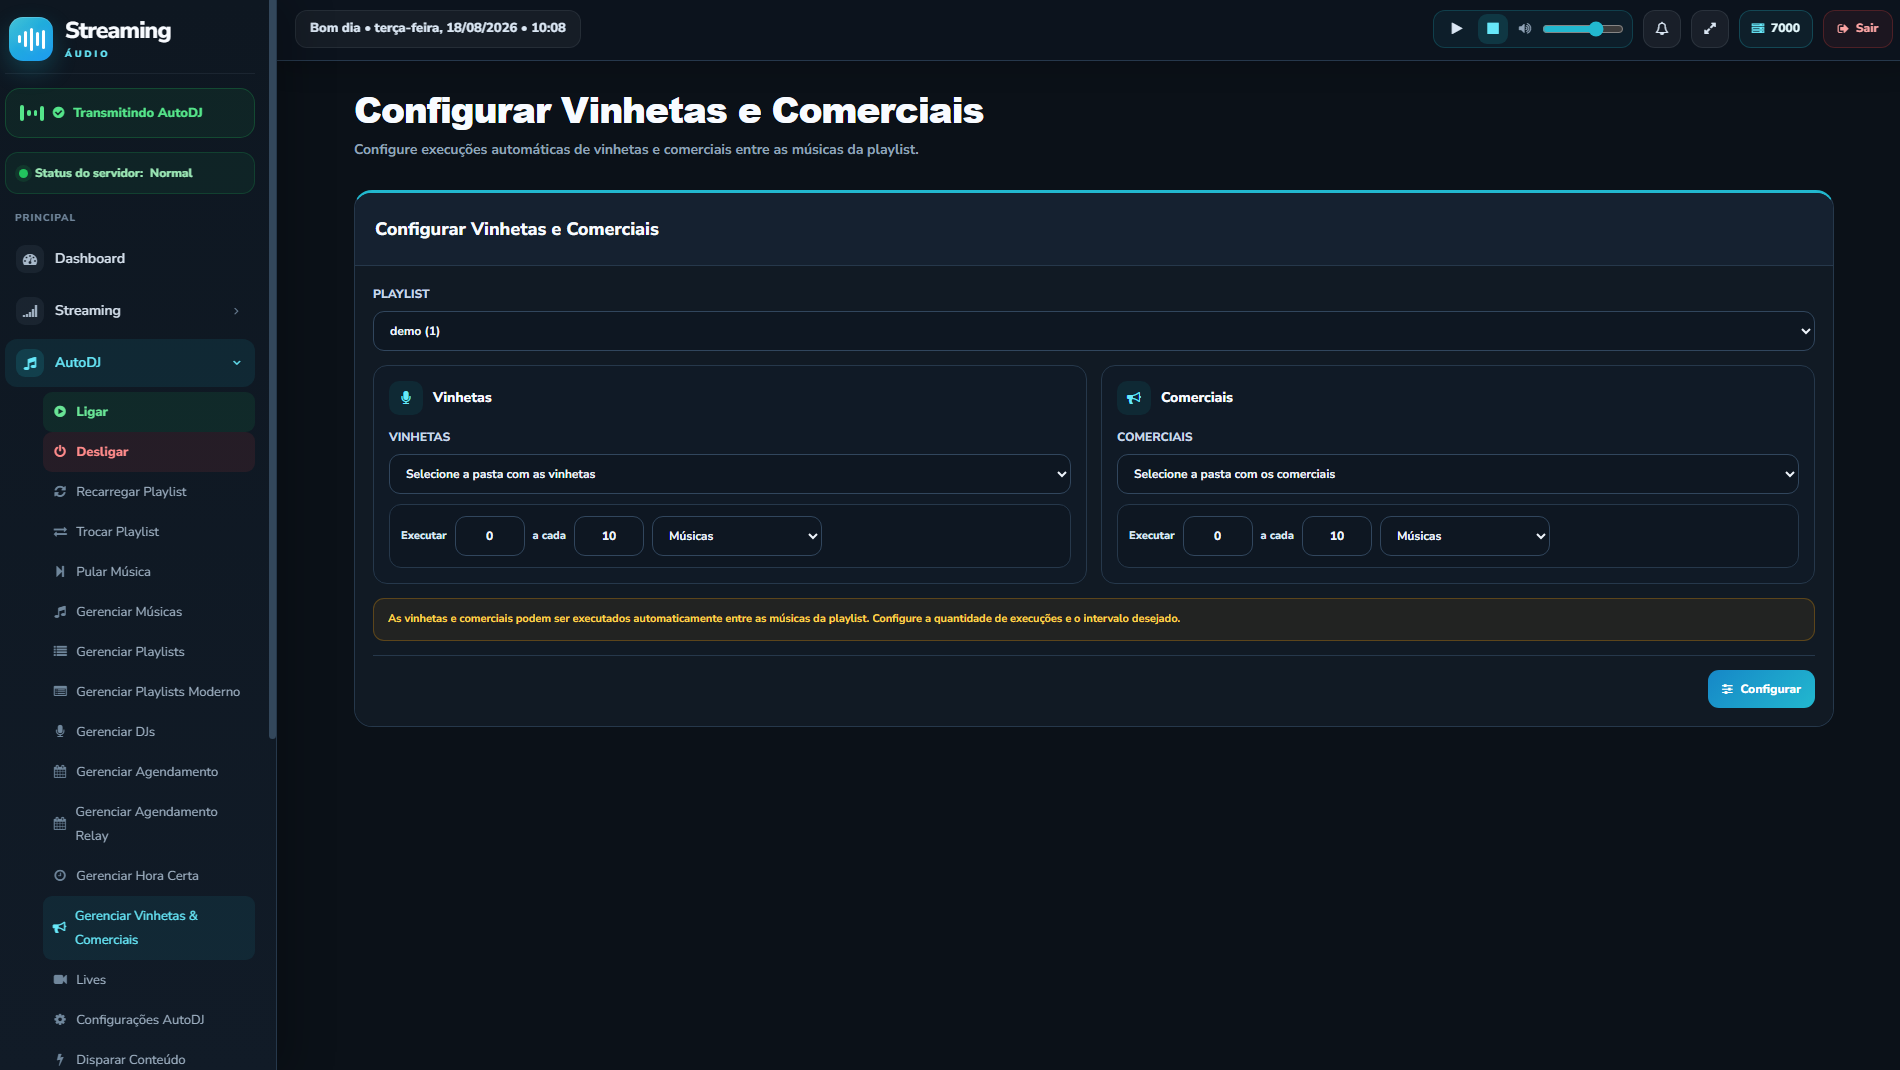The height and width of the screenshot is (1070, 1900).
Task: Click the play button in top bar
Action: pyautogui.click(x=1456, y=29)
